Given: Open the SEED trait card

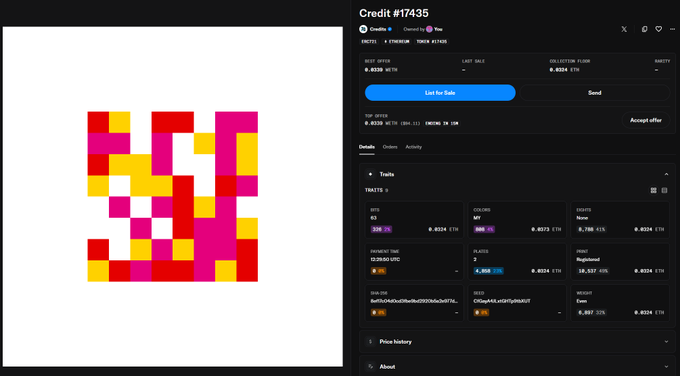Looking at the screenshot, I should [517, 303].
